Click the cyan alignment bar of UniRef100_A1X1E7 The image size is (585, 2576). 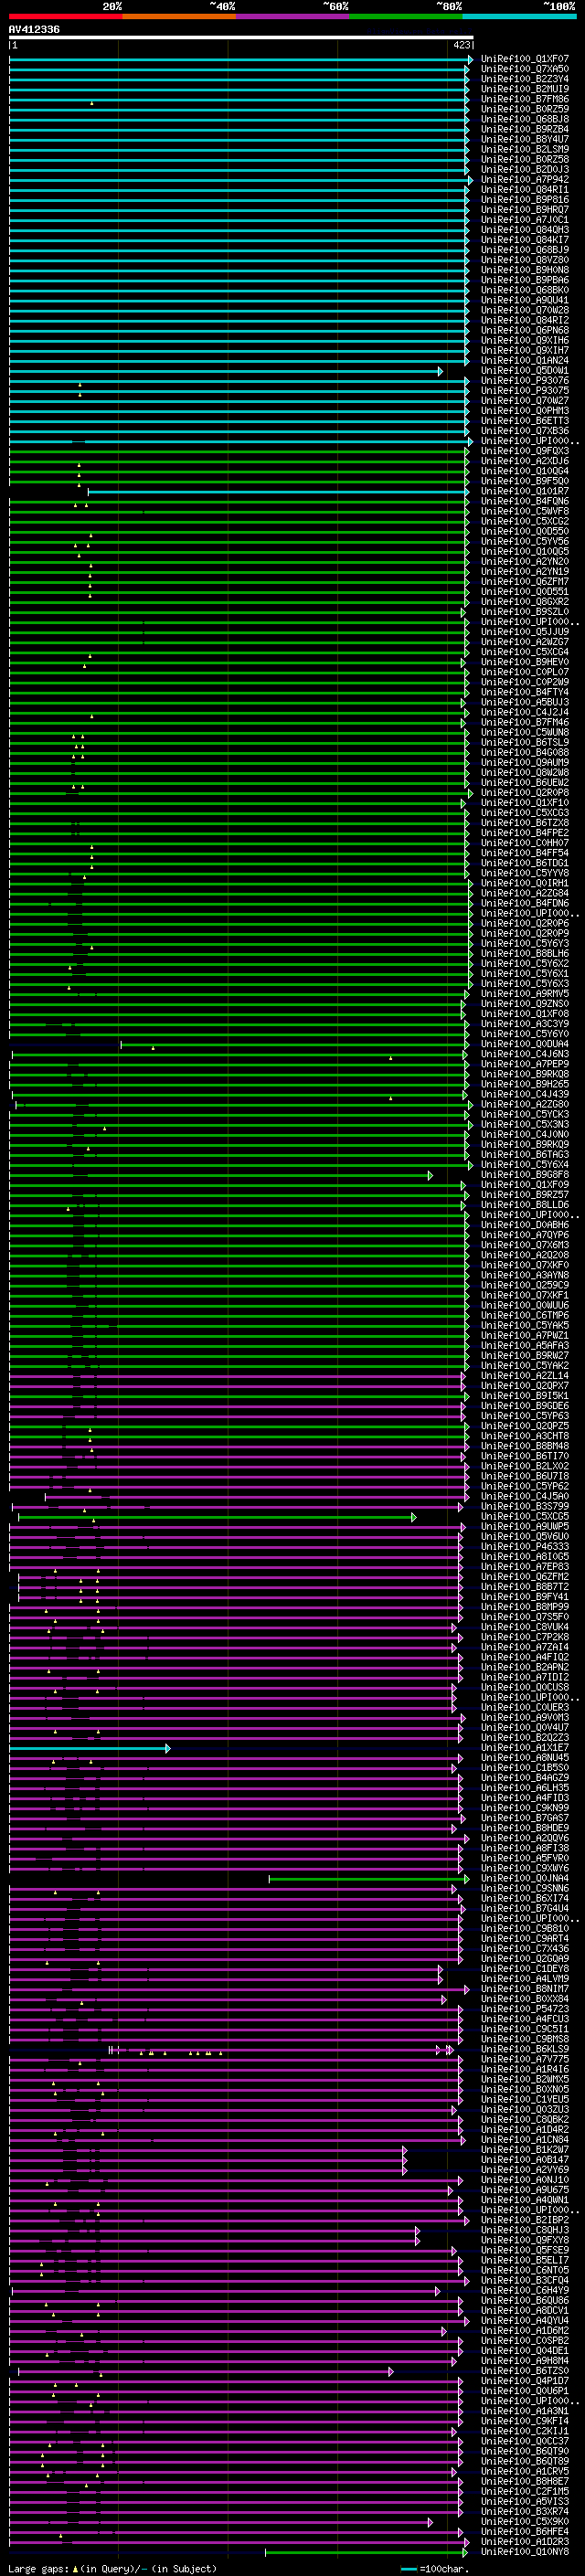pos(89,1748)
